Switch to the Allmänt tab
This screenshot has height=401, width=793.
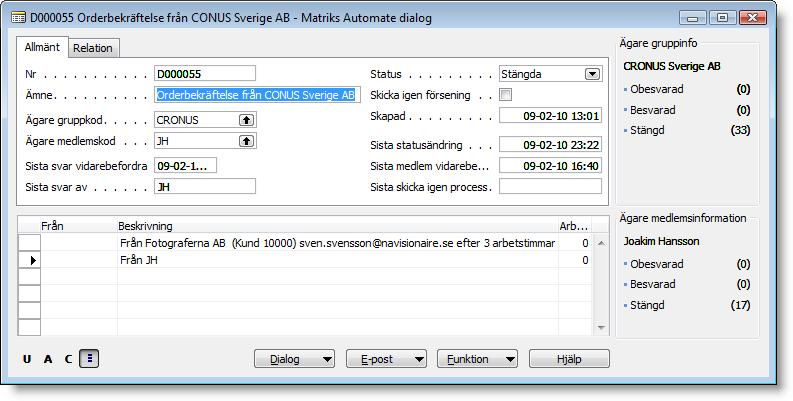coord(42,47)
